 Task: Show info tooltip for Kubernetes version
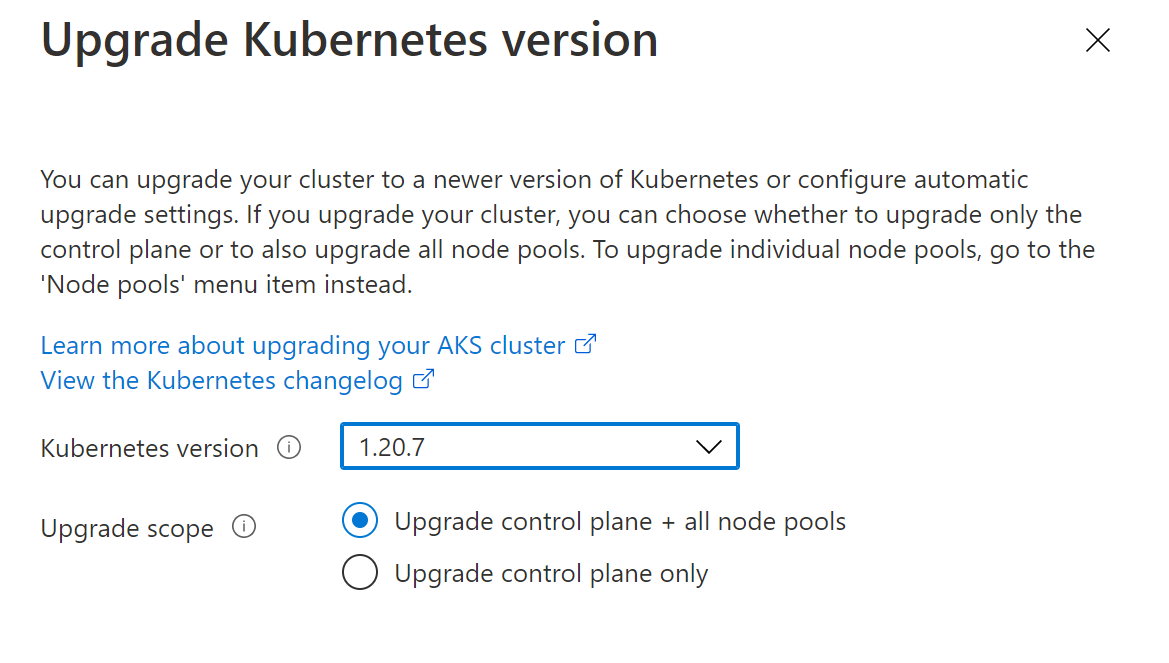click(289, 448)
